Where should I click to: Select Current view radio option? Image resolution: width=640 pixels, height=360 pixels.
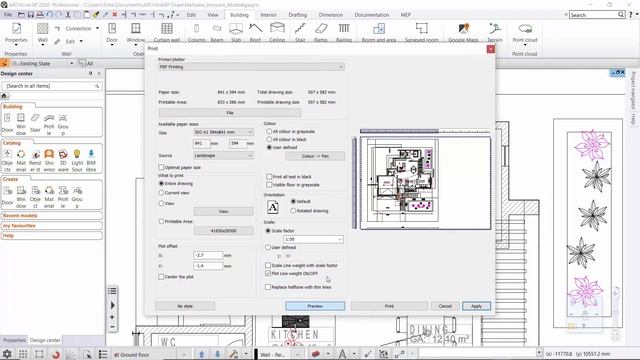pos(161,193)
